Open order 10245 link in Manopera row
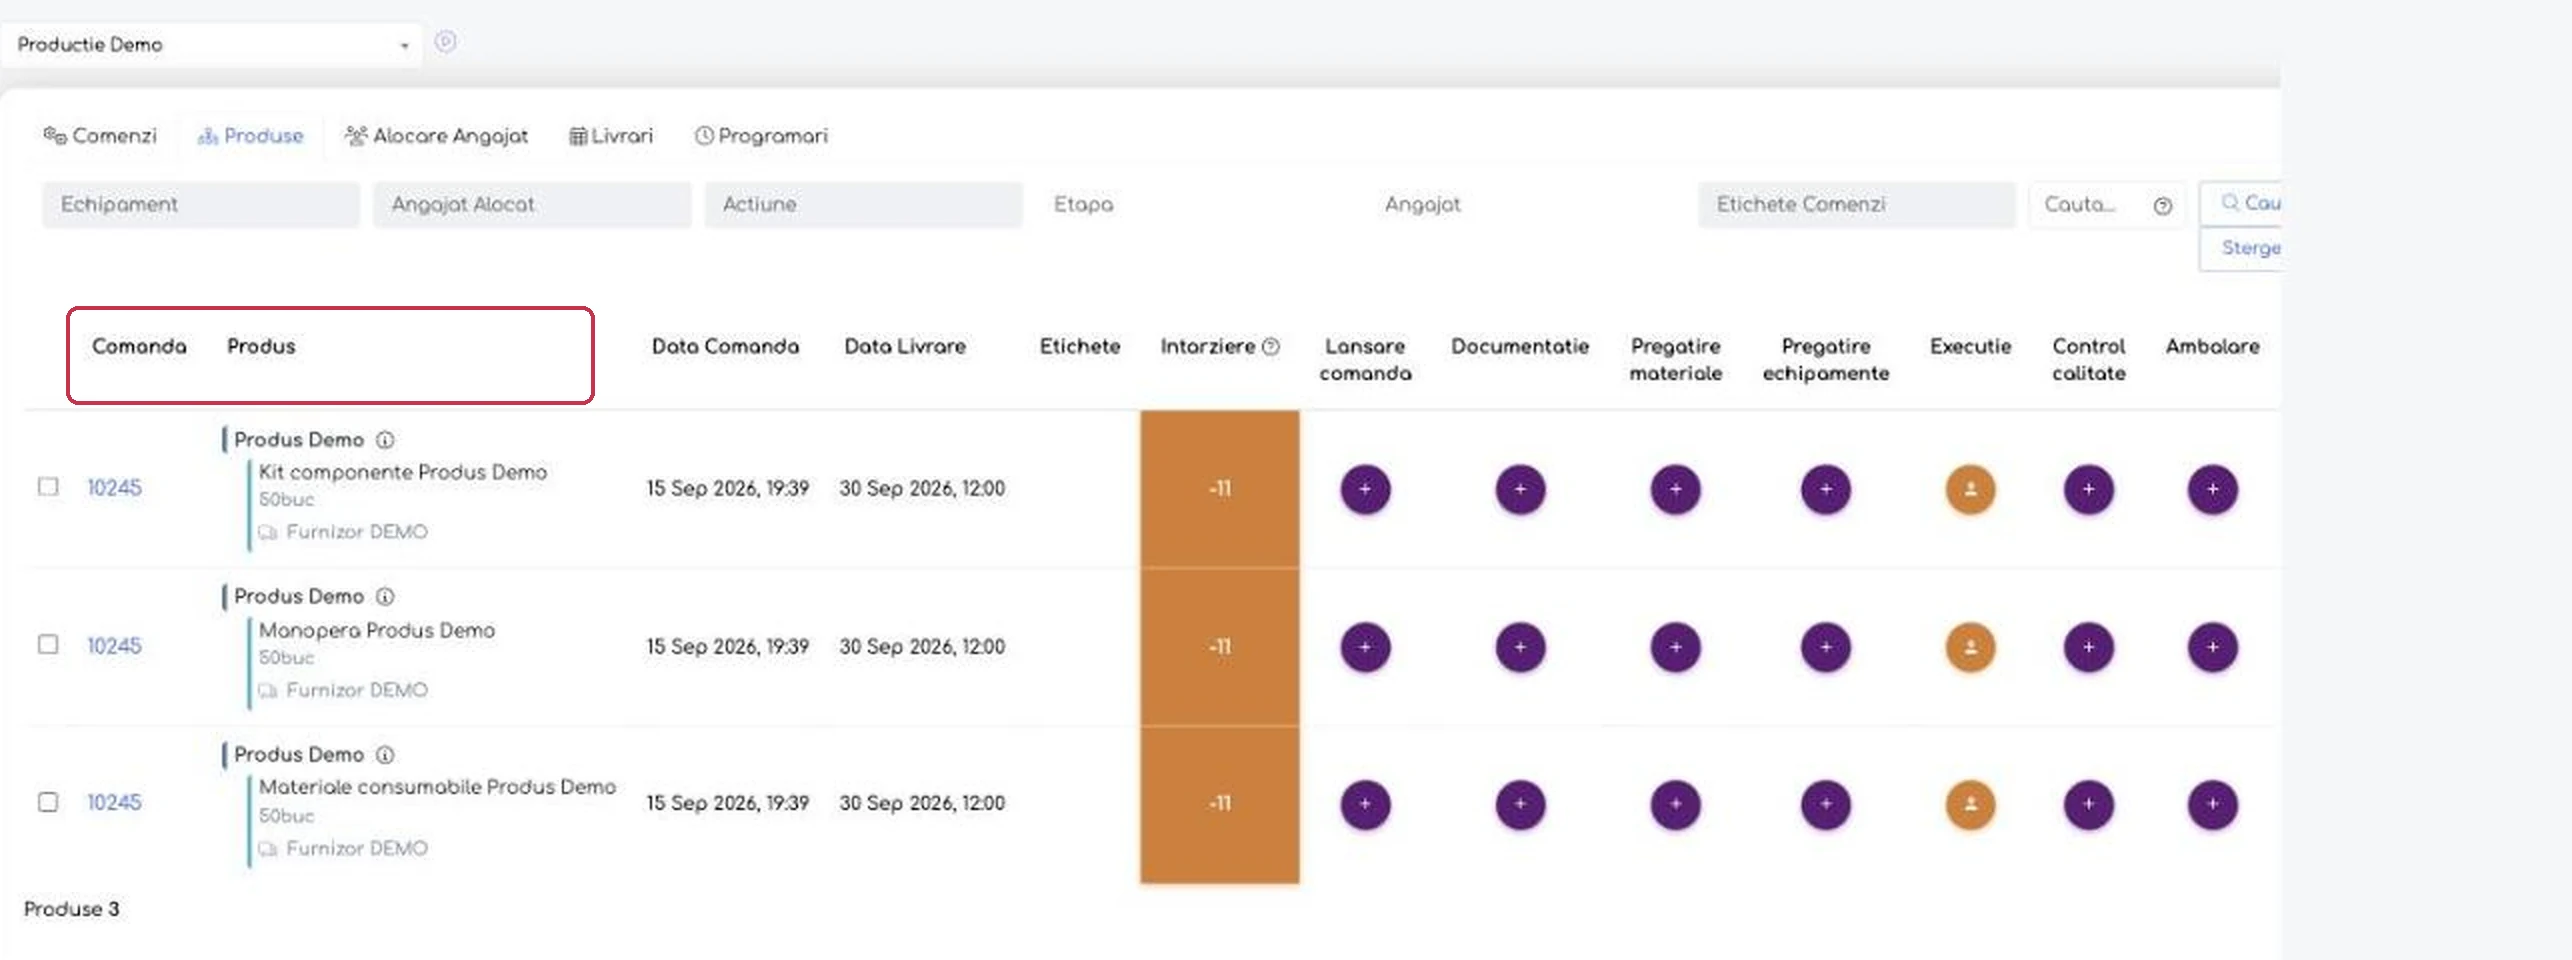Viewport: 2572px width, 960px height. click(114, 646)
